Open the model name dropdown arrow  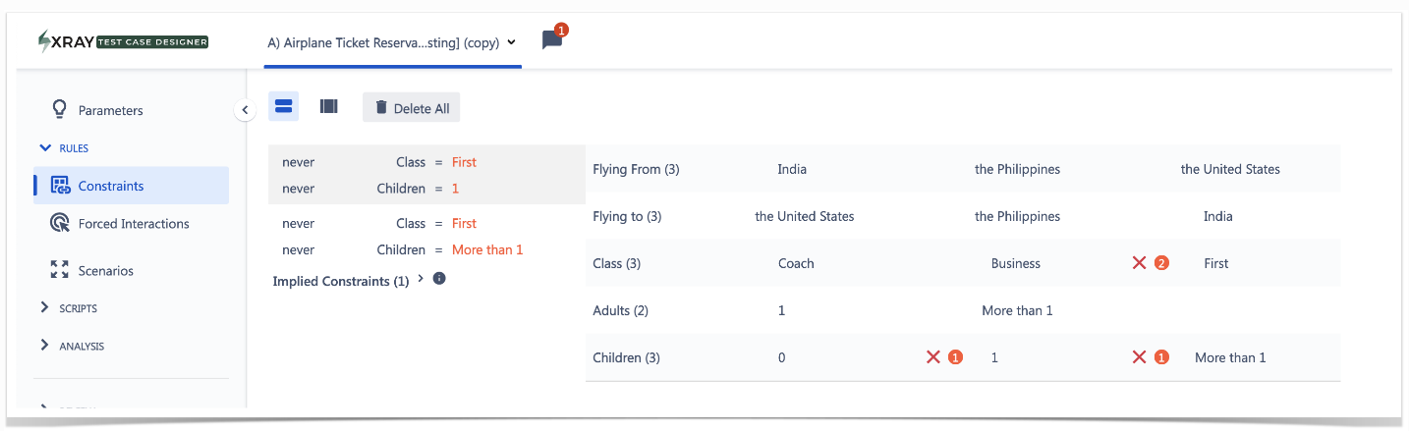pos(511,42)
